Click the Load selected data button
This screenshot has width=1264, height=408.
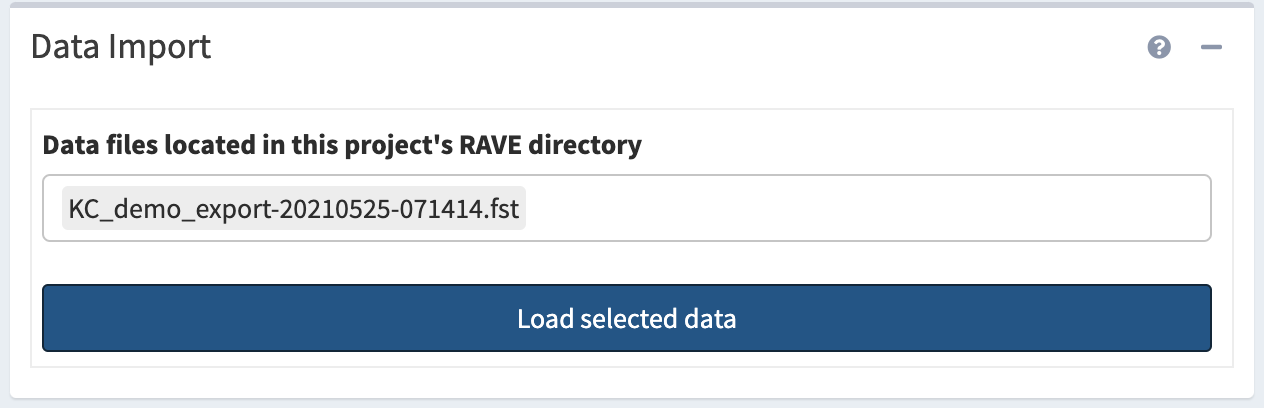point(627,318)
